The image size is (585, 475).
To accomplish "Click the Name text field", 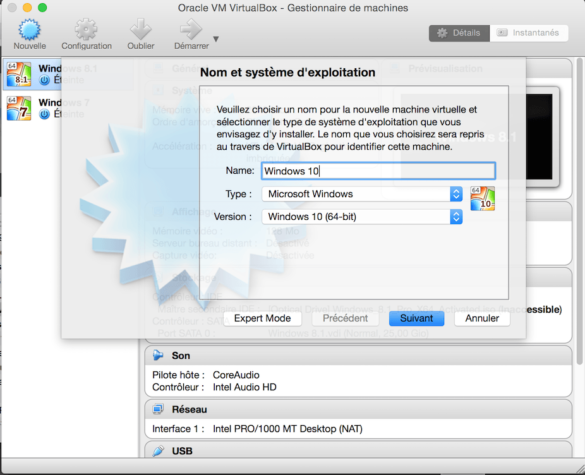I will (378, 171).
